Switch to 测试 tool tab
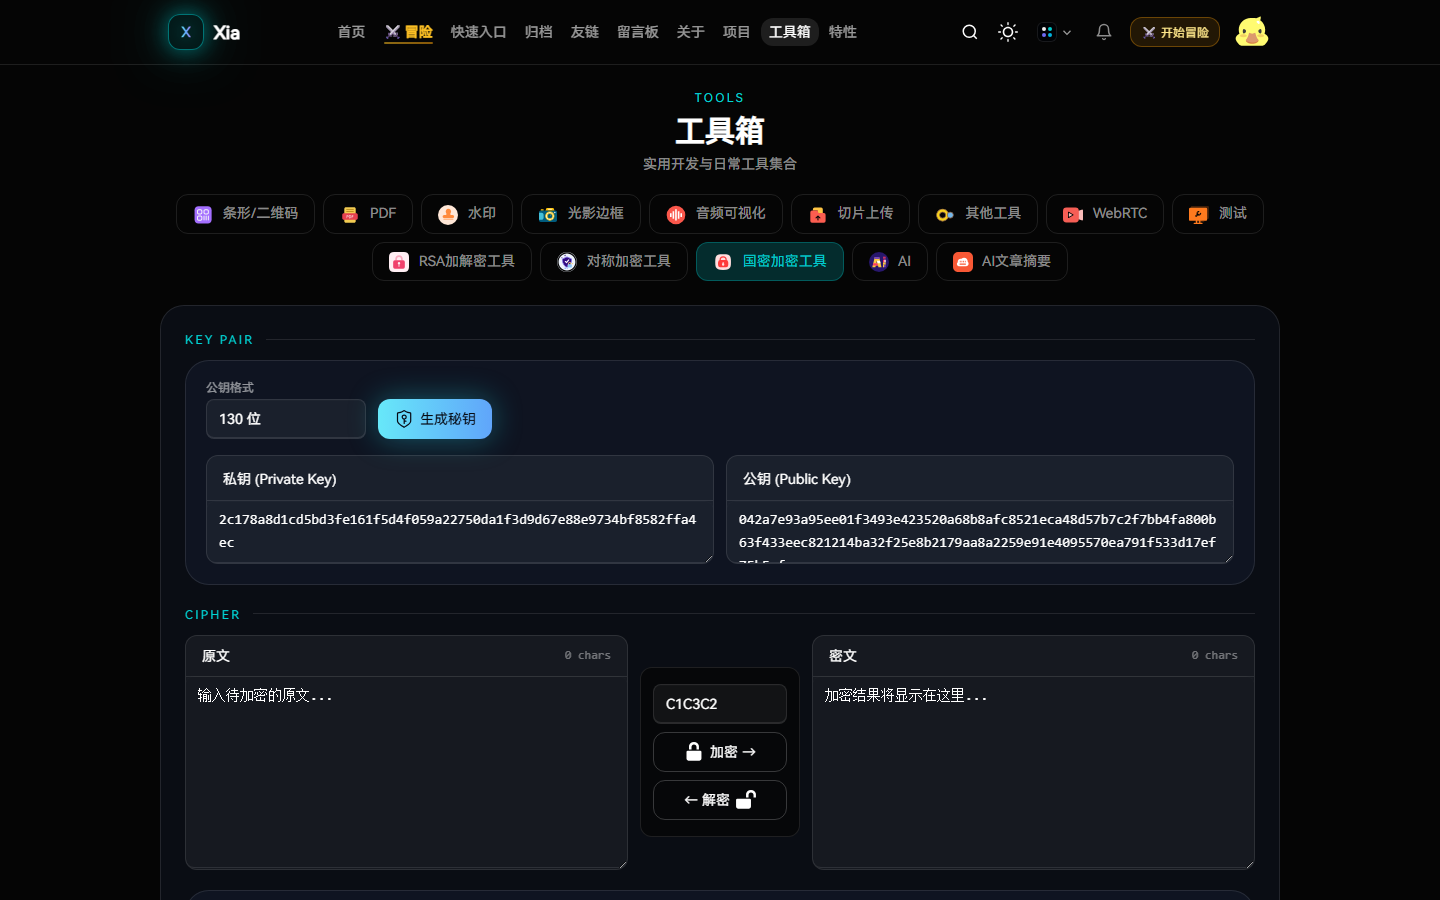Image resolution: width=1440 pixels, height=900 pixels. click(1218, 214)
